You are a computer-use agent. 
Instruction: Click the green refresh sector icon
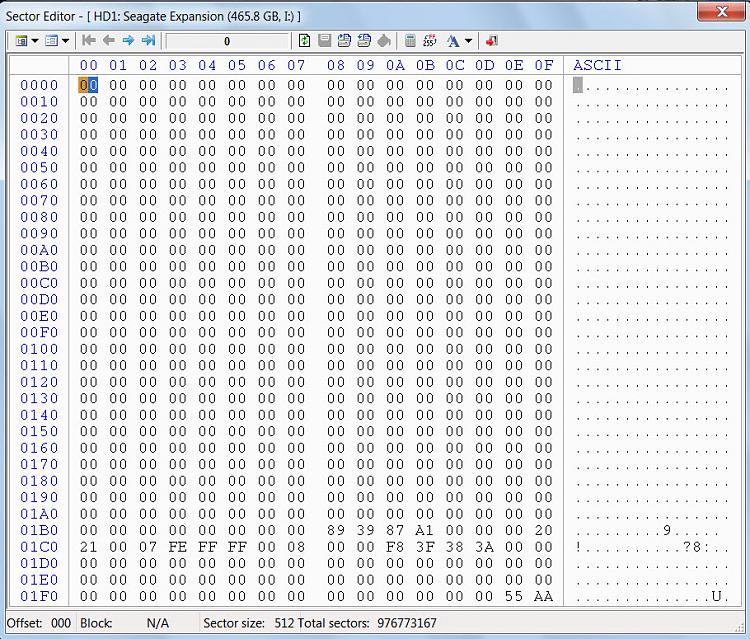(x=304, y=41)
